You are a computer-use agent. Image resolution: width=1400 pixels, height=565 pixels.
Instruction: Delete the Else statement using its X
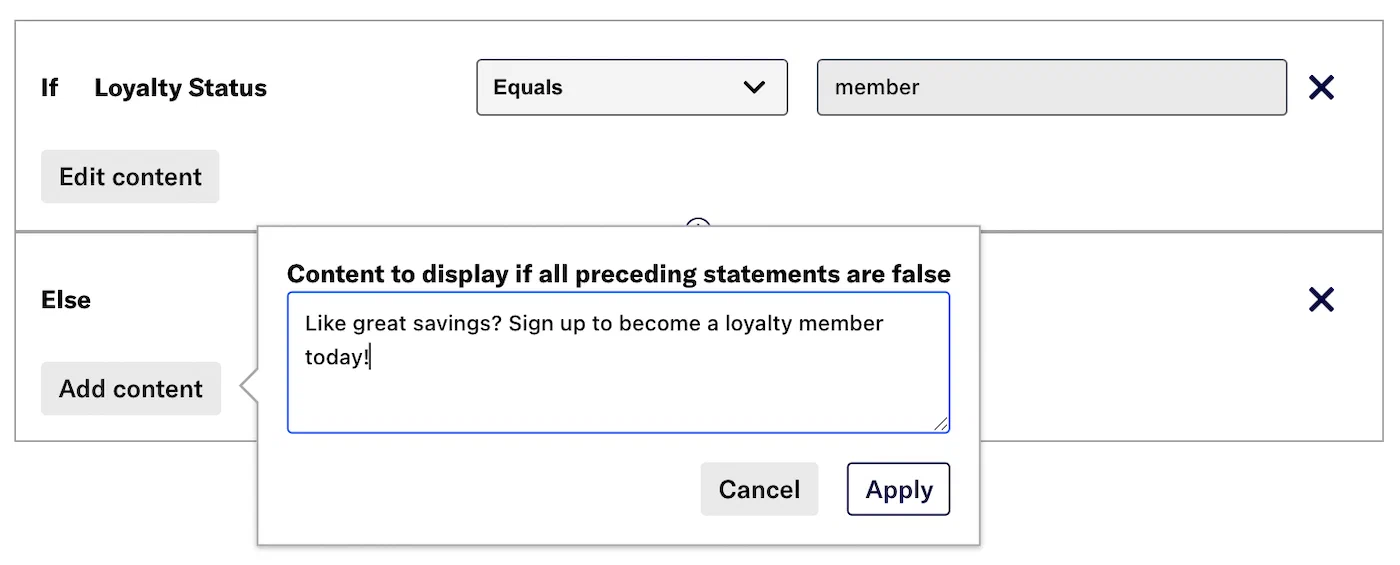[x=1321, y=299]
